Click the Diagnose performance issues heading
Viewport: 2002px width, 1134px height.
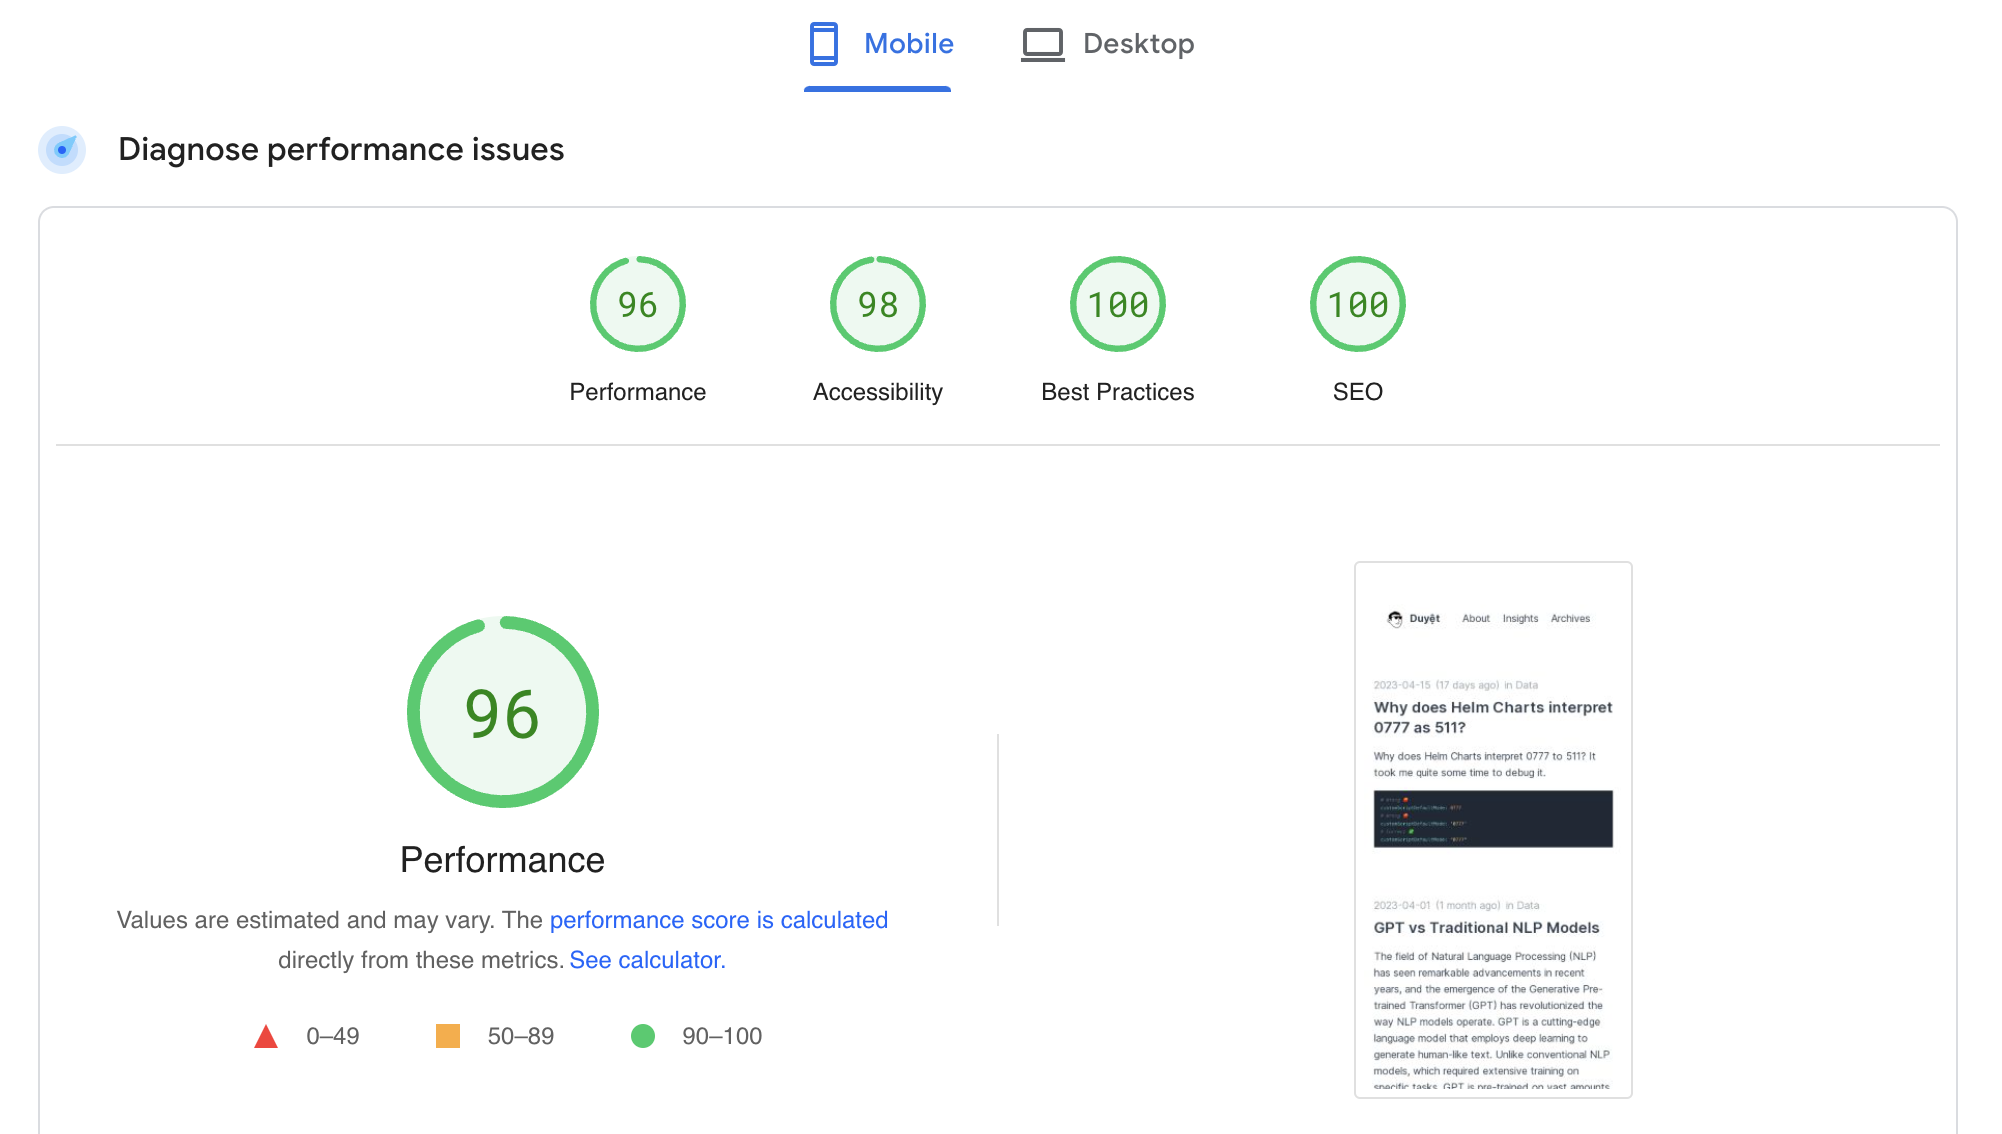pyautogui.click(x=341, y=150)
